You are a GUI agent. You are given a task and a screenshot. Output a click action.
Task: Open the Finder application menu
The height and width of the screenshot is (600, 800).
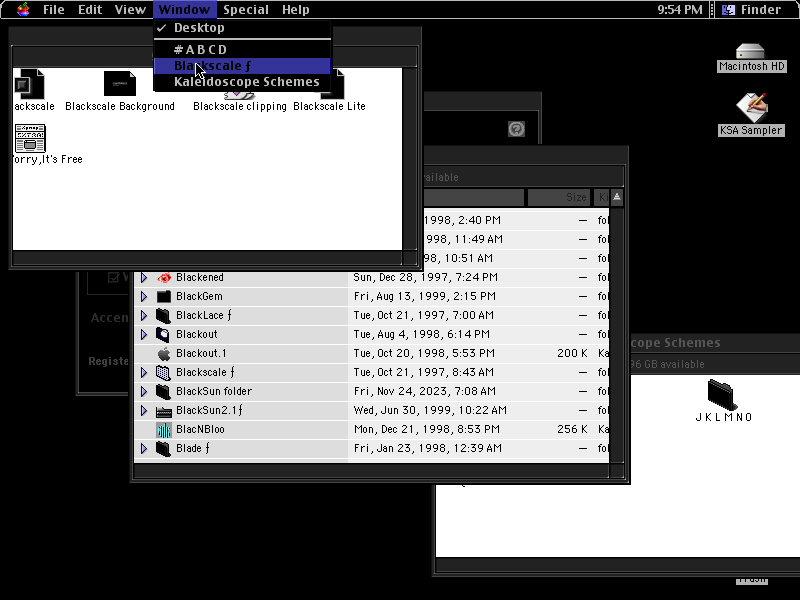pyautogui.click(x=754, y=10)
